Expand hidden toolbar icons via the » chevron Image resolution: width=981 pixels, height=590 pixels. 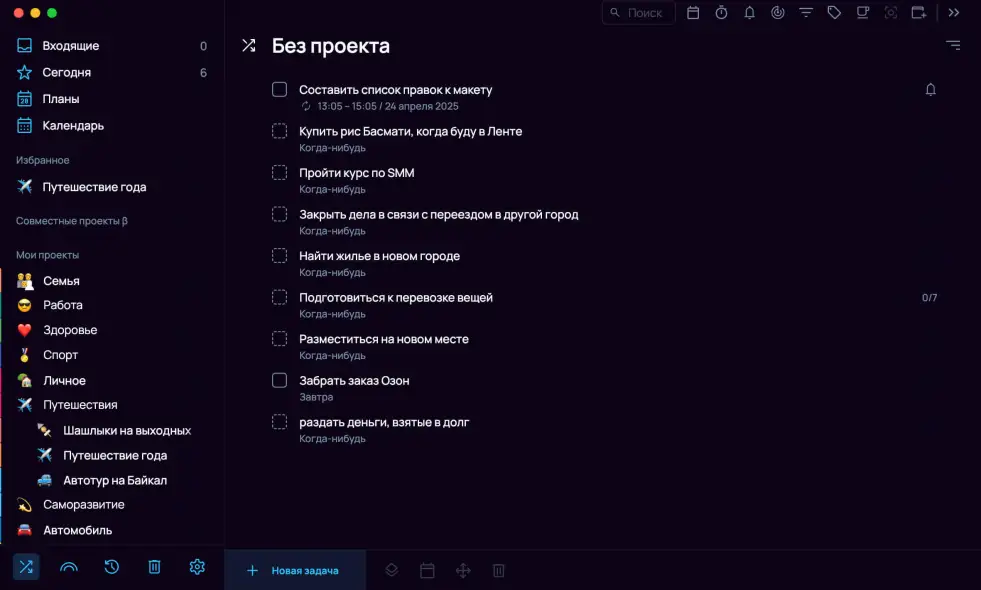click(x=953, y=13)
